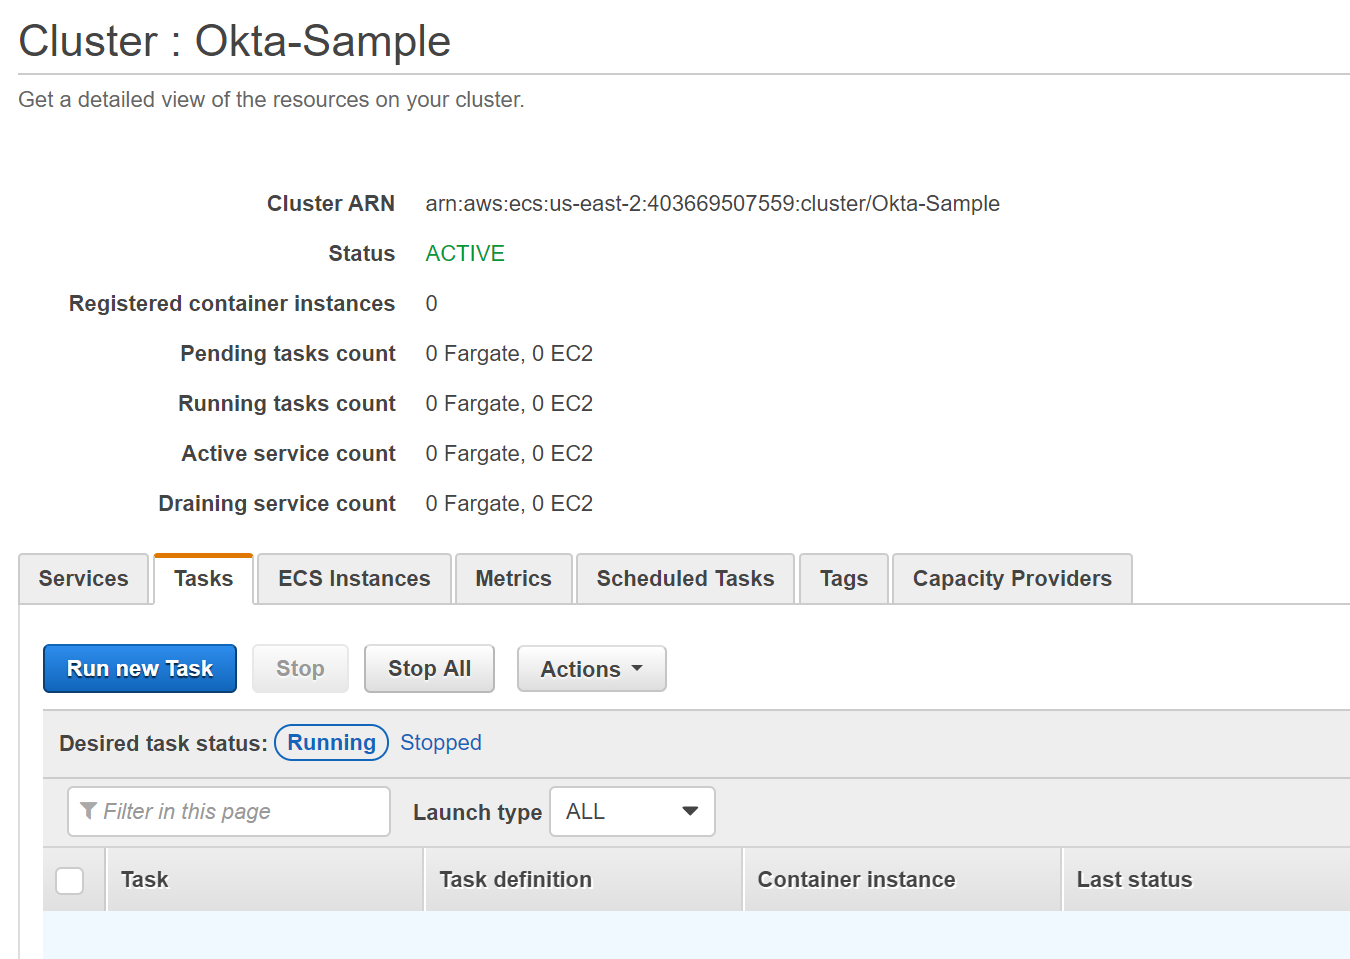Sort by Task definition column header
The image size is (1350, 959).
coord(515,880)
